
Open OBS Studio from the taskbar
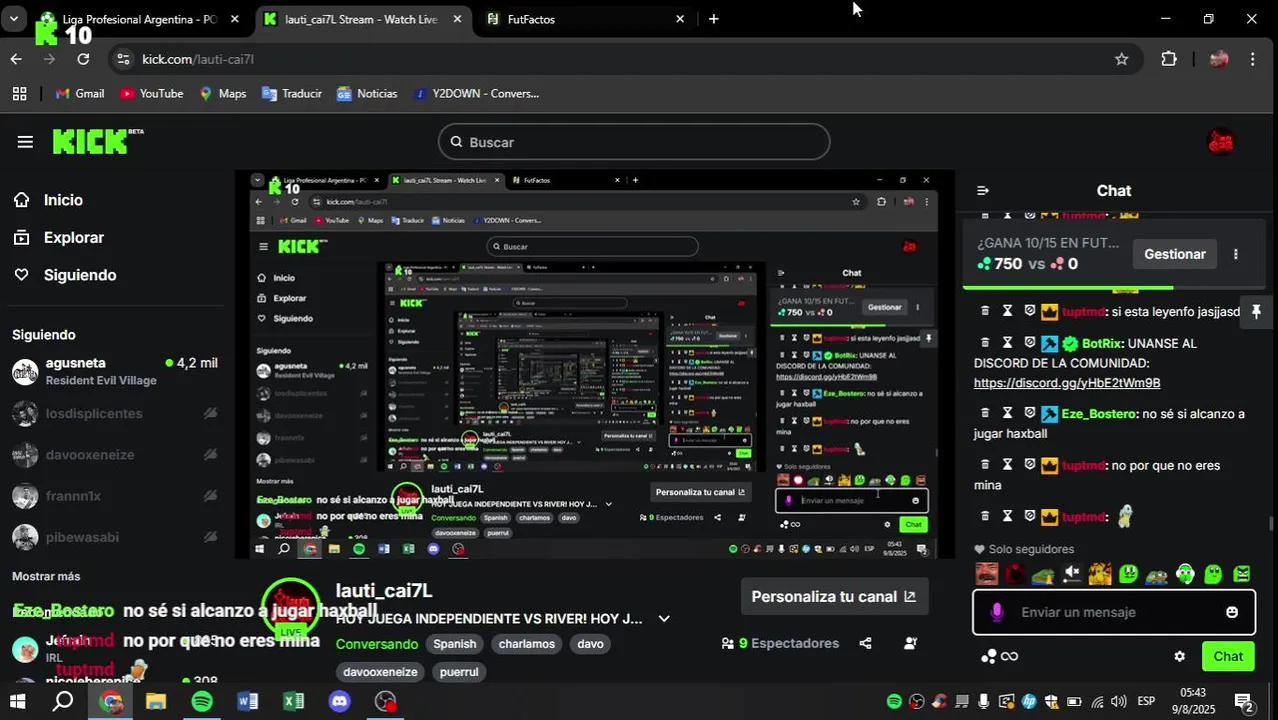[x=386, y=701]
